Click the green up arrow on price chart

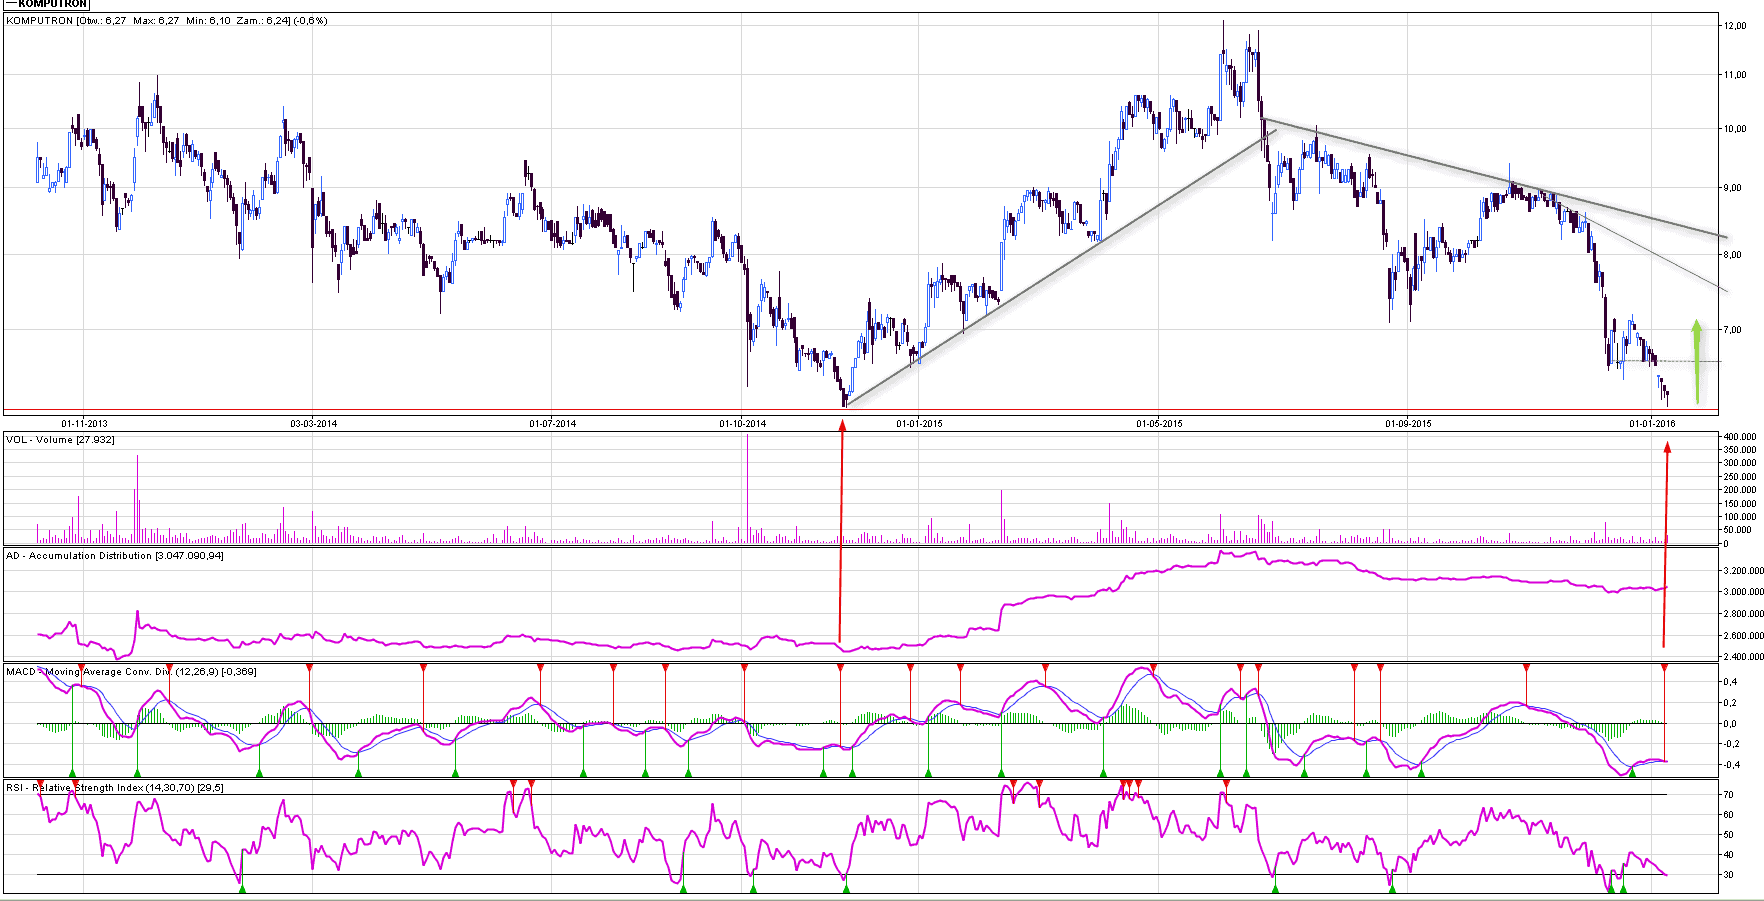tap(1696, 360)
